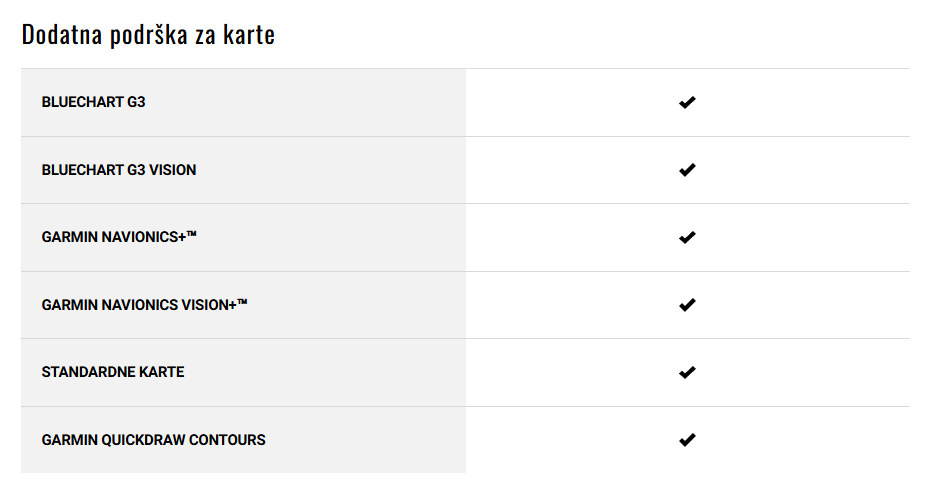Click the checkmark for BlueChart G3
Viewport: 933px width, 488px height.
tap(687, 102)
